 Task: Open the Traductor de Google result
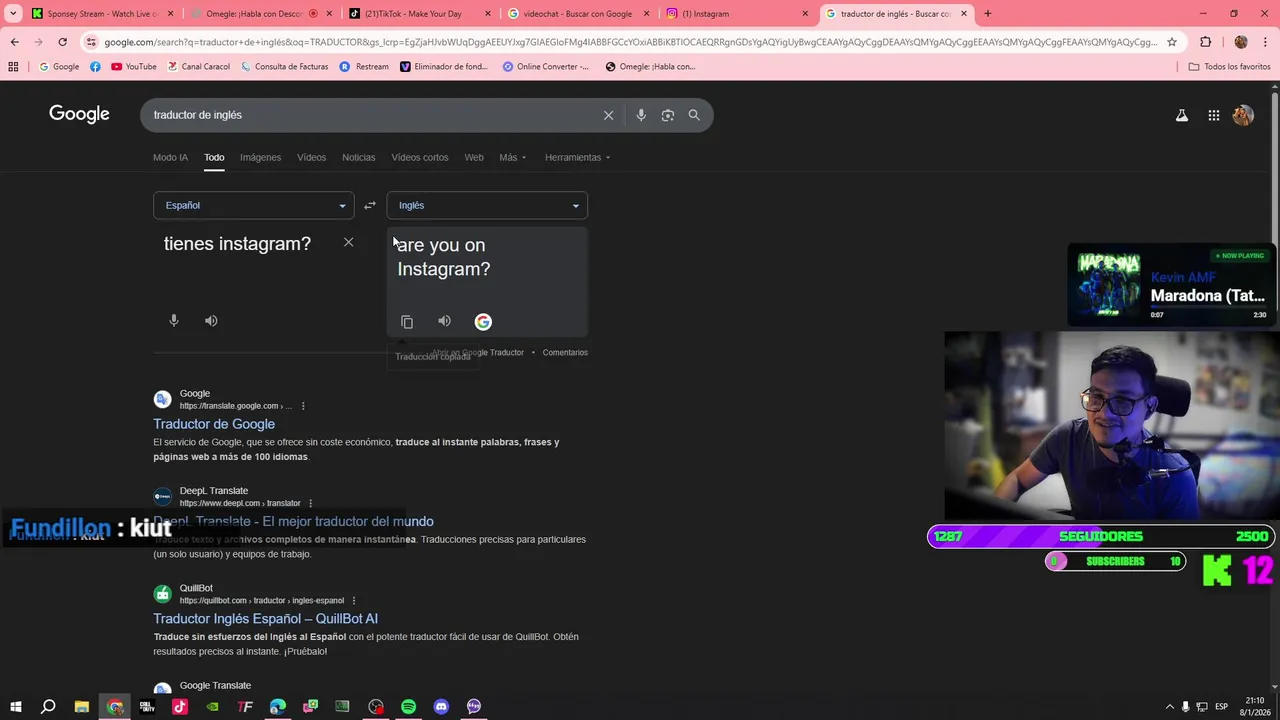[x=214, y=424]
